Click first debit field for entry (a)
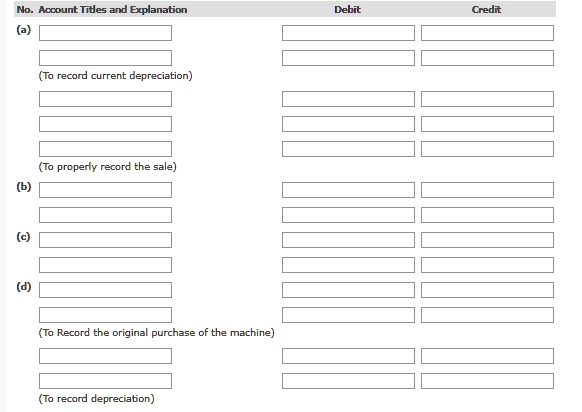582x412 pixels. pos(348,33)
